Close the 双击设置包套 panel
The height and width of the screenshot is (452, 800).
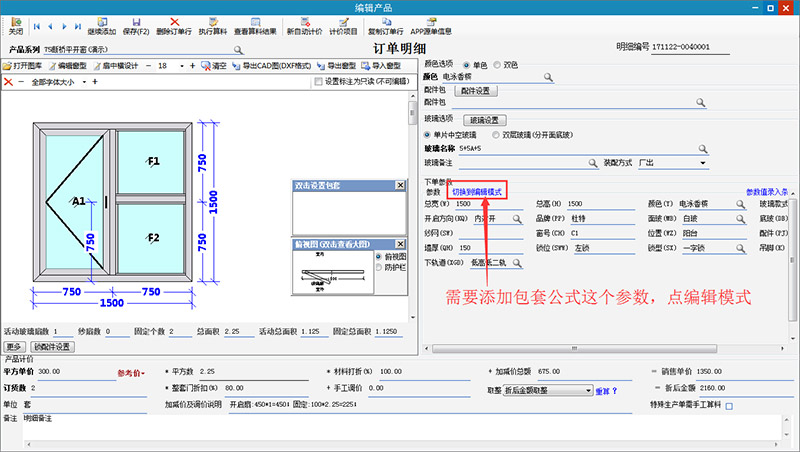401,186
